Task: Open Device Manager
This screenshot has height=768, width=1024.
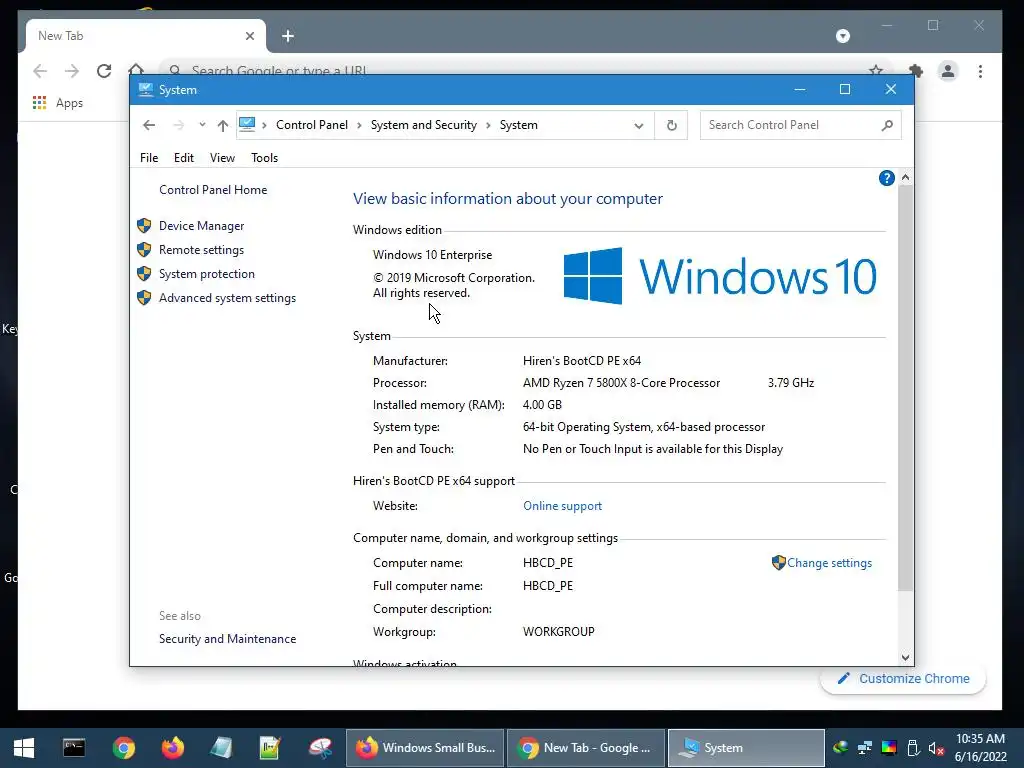Action: coord(201,226)
